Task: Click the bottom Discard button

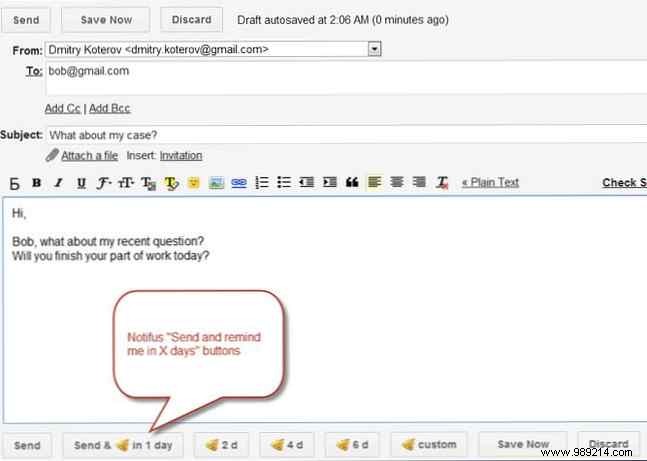Action: 608,444
